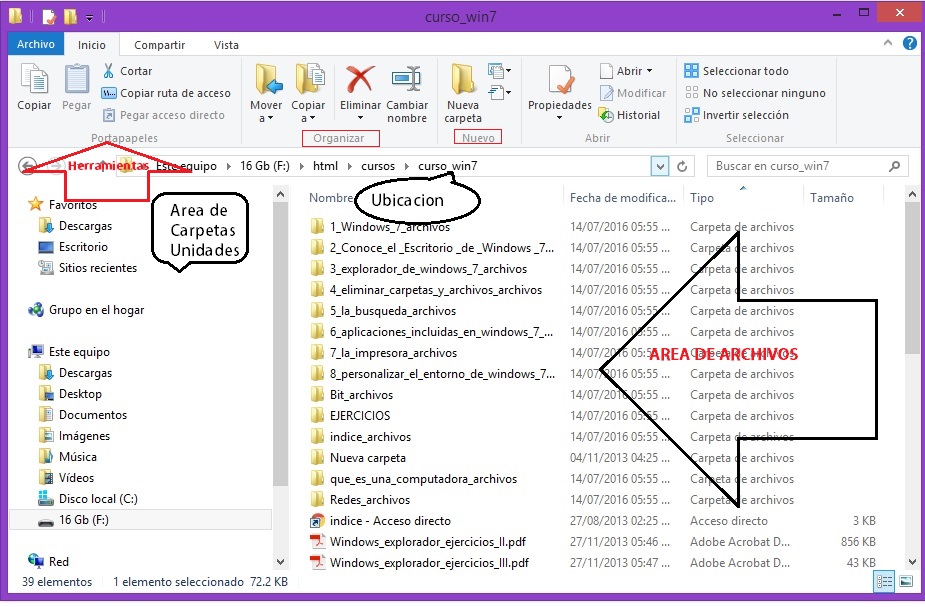The width and height of the screenshot is (925, 607).
Task: Open the Propiedades icon
Action: coord(559,82)
